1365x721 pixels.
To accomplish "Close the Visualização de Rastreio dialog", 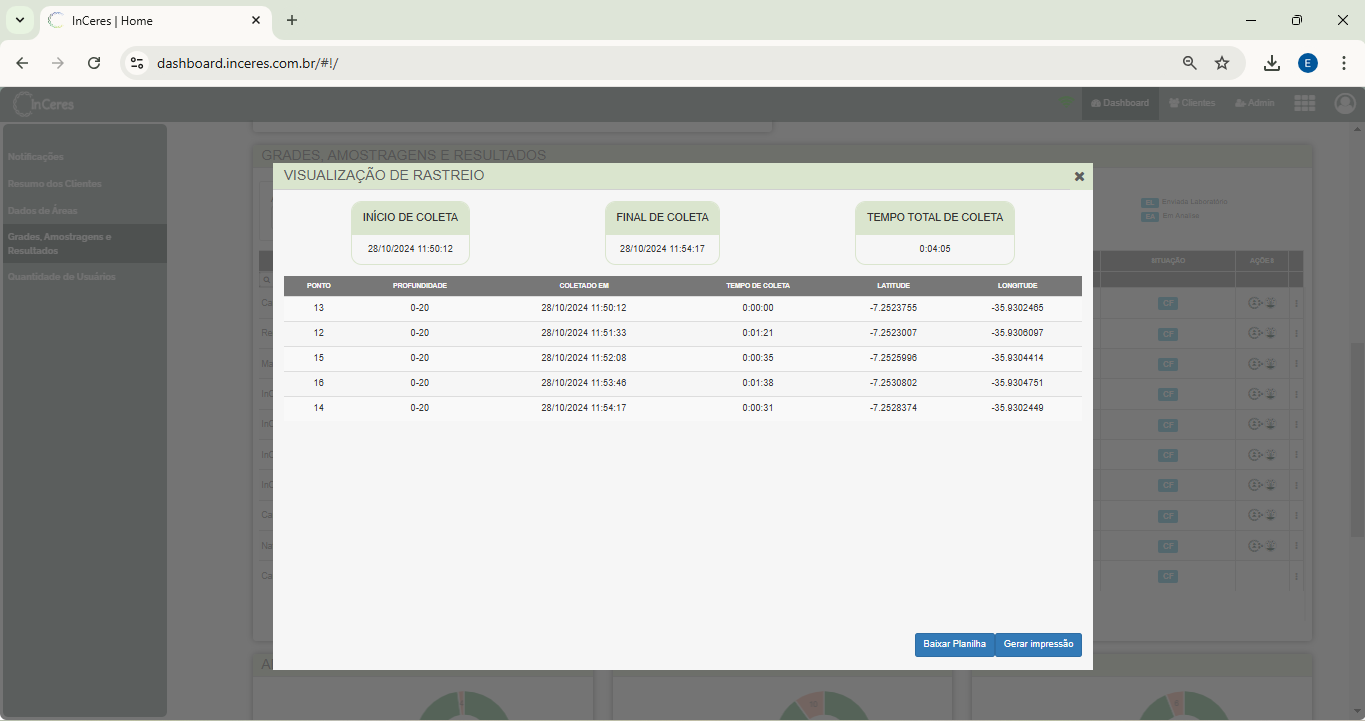I will tap(1079, 176).
